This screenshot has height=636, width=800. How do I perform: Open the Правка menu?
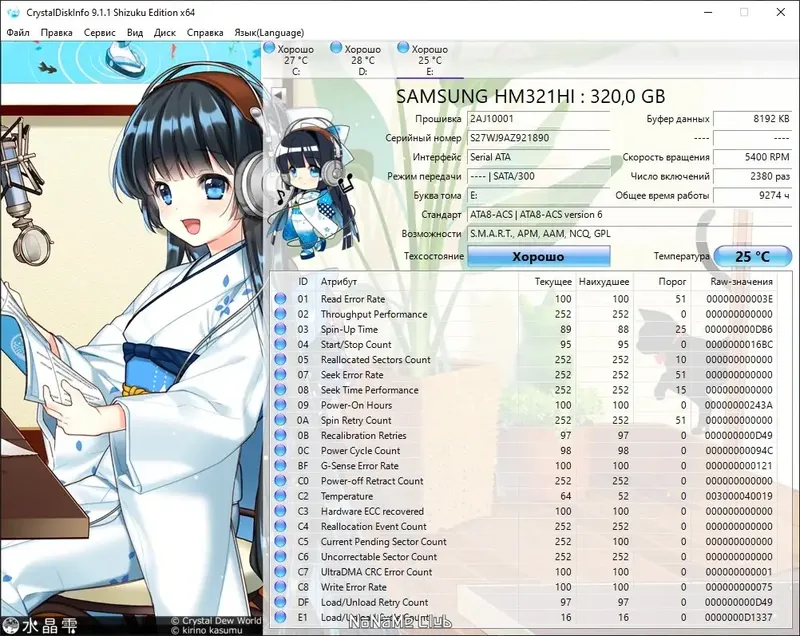(x=56, y=33)
